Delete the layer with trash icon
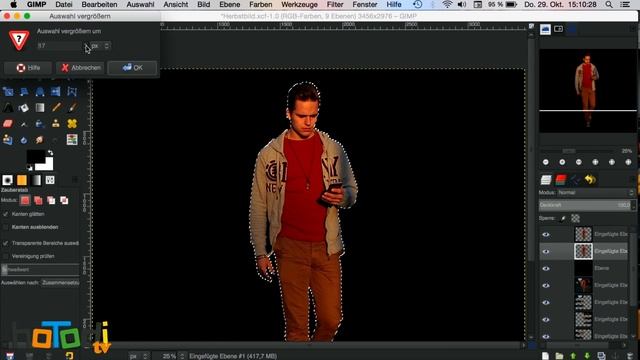The image size is (640, 360). [631, 356]
